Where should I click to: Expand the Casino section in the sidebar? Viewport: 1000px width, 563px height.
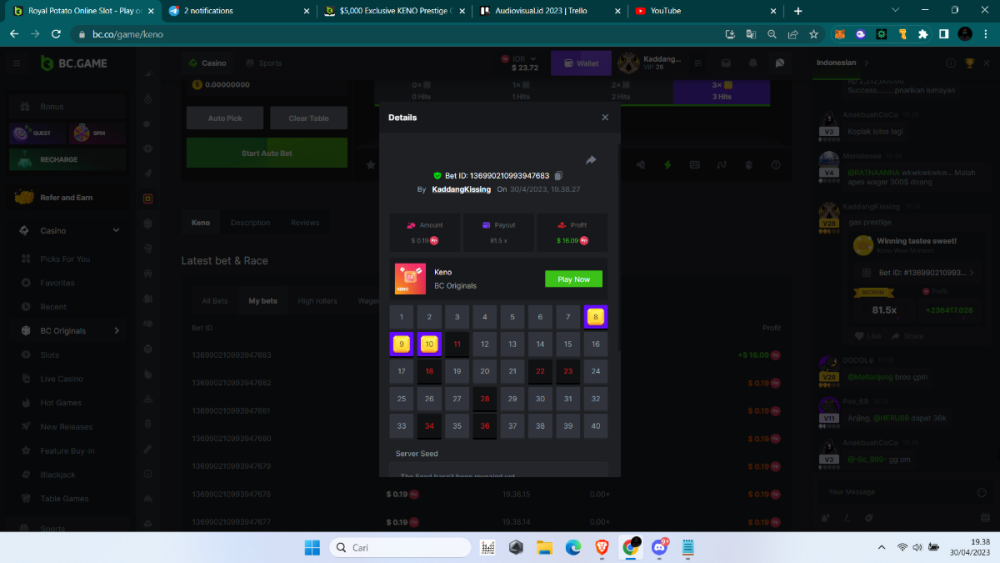point(116,230)
